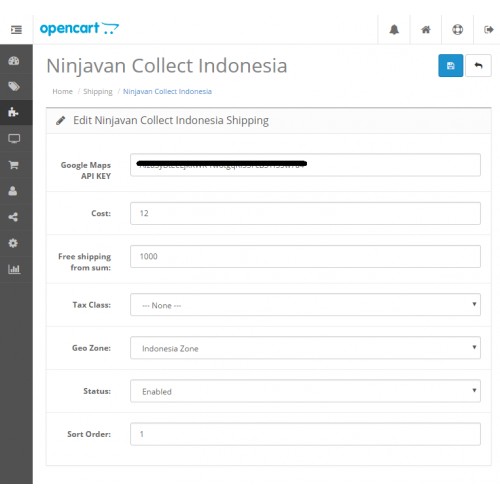Image resolution: width=500 pixels, height=500 pixels.
Task: Open Catalog via sidebar tags icon
Action: pos(14,87)
